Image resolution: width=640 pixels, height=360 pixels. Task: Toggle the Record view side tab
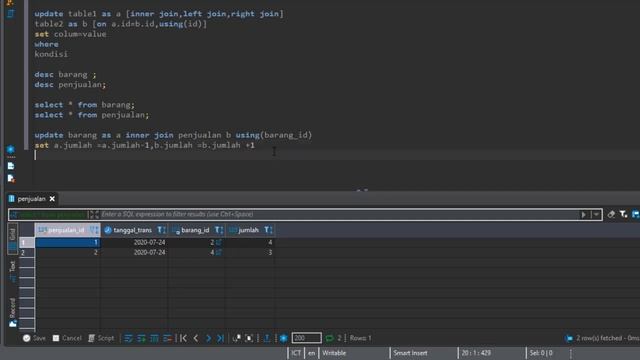pyautogui.click(x=13, y=312)
